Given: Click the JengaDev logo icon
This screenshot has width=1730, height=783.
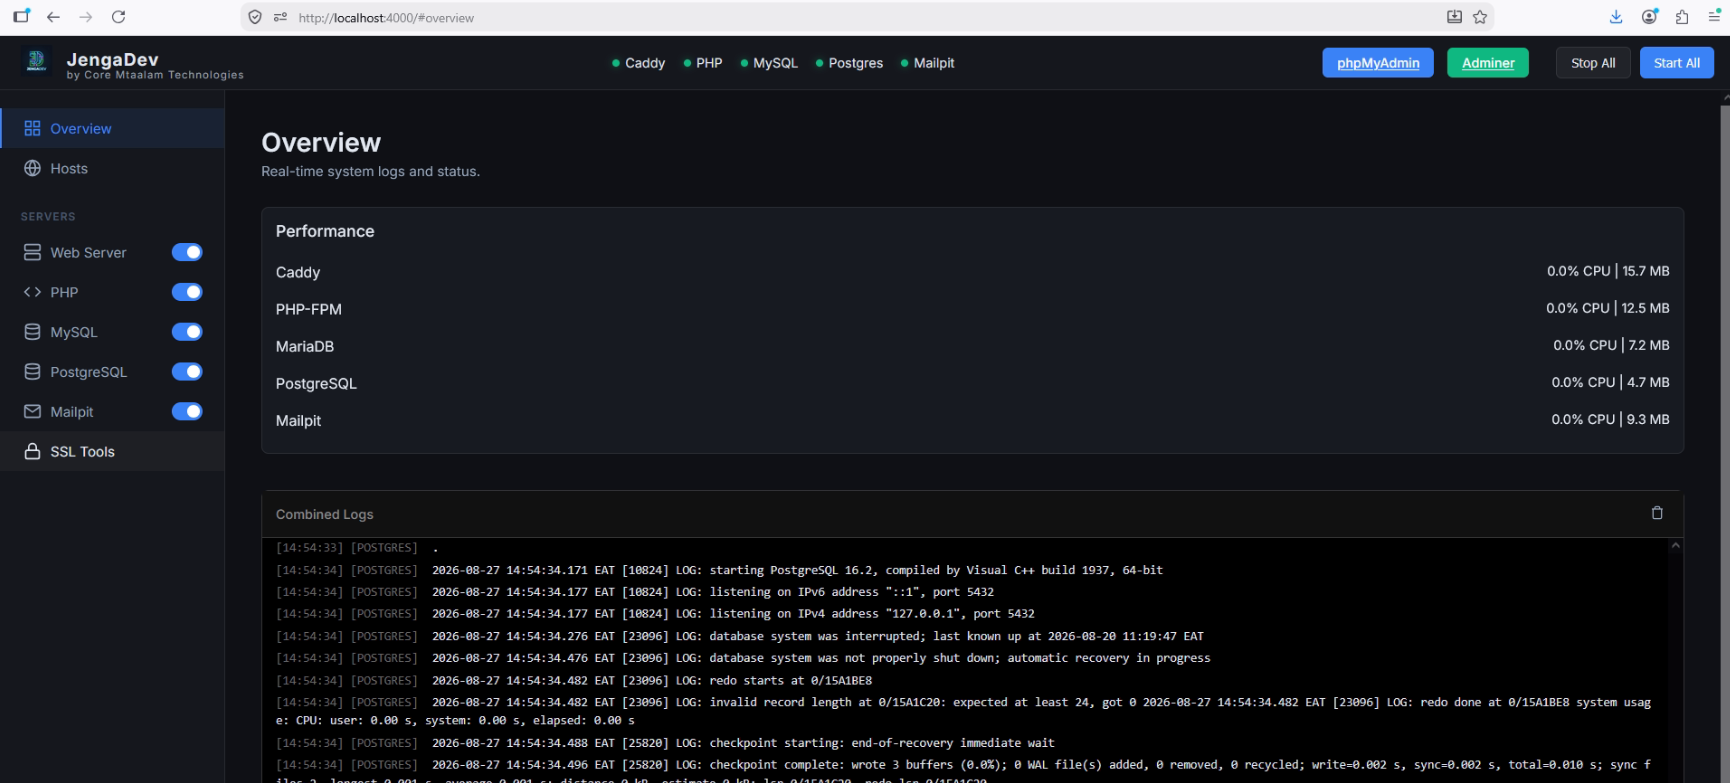Looking at the screenshot, I should point(36,62).
